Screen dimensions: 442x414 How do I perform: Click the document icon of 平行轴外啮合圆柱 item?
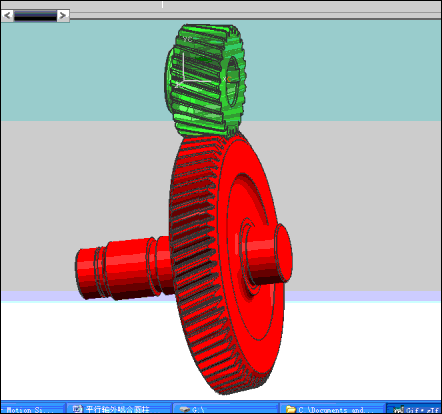pyautogui.click(x=78, y=409)
